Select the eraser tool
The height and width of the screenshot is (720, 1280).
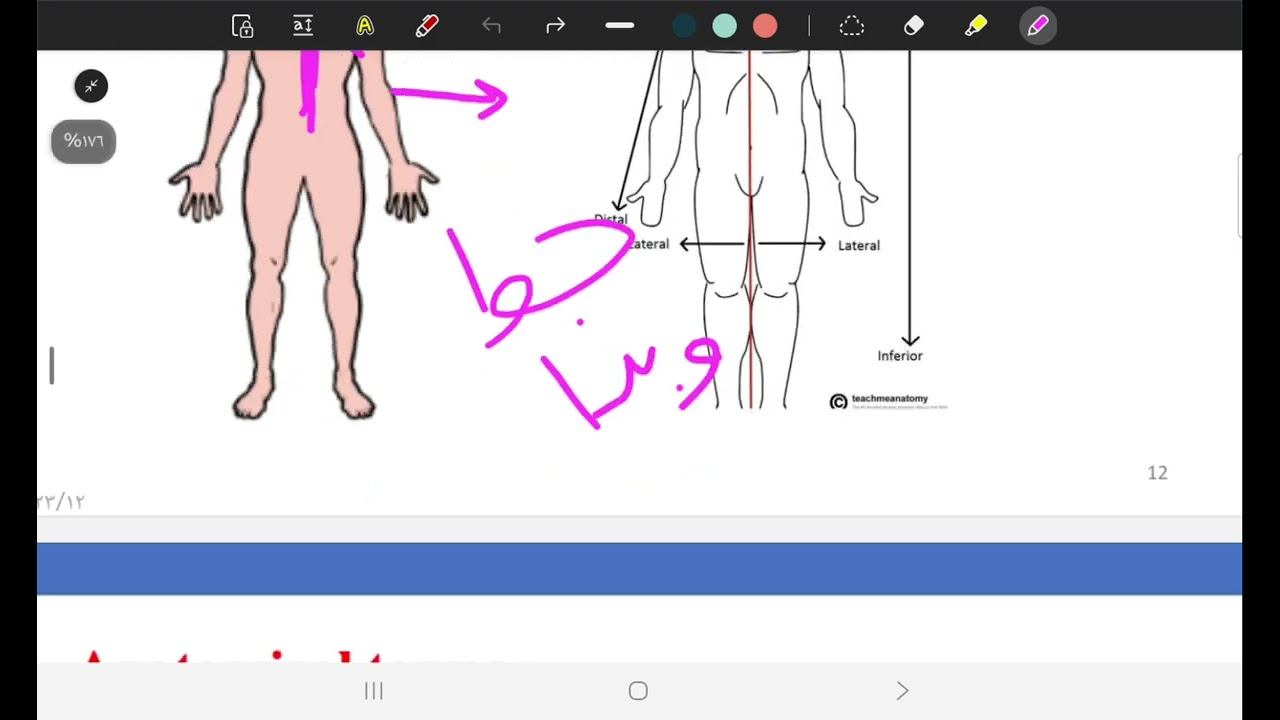click(914, 26)
